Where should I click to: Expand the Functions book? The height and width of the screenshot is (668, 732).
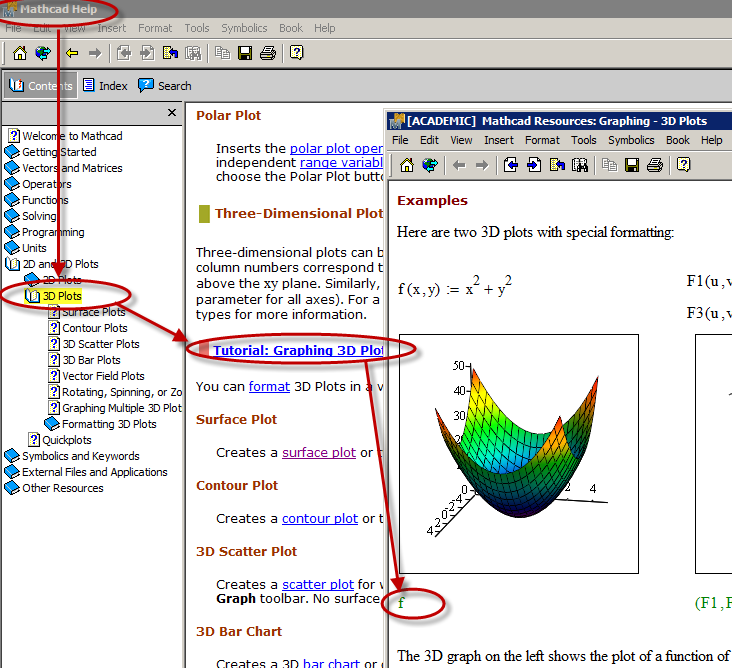click(12, 200)
